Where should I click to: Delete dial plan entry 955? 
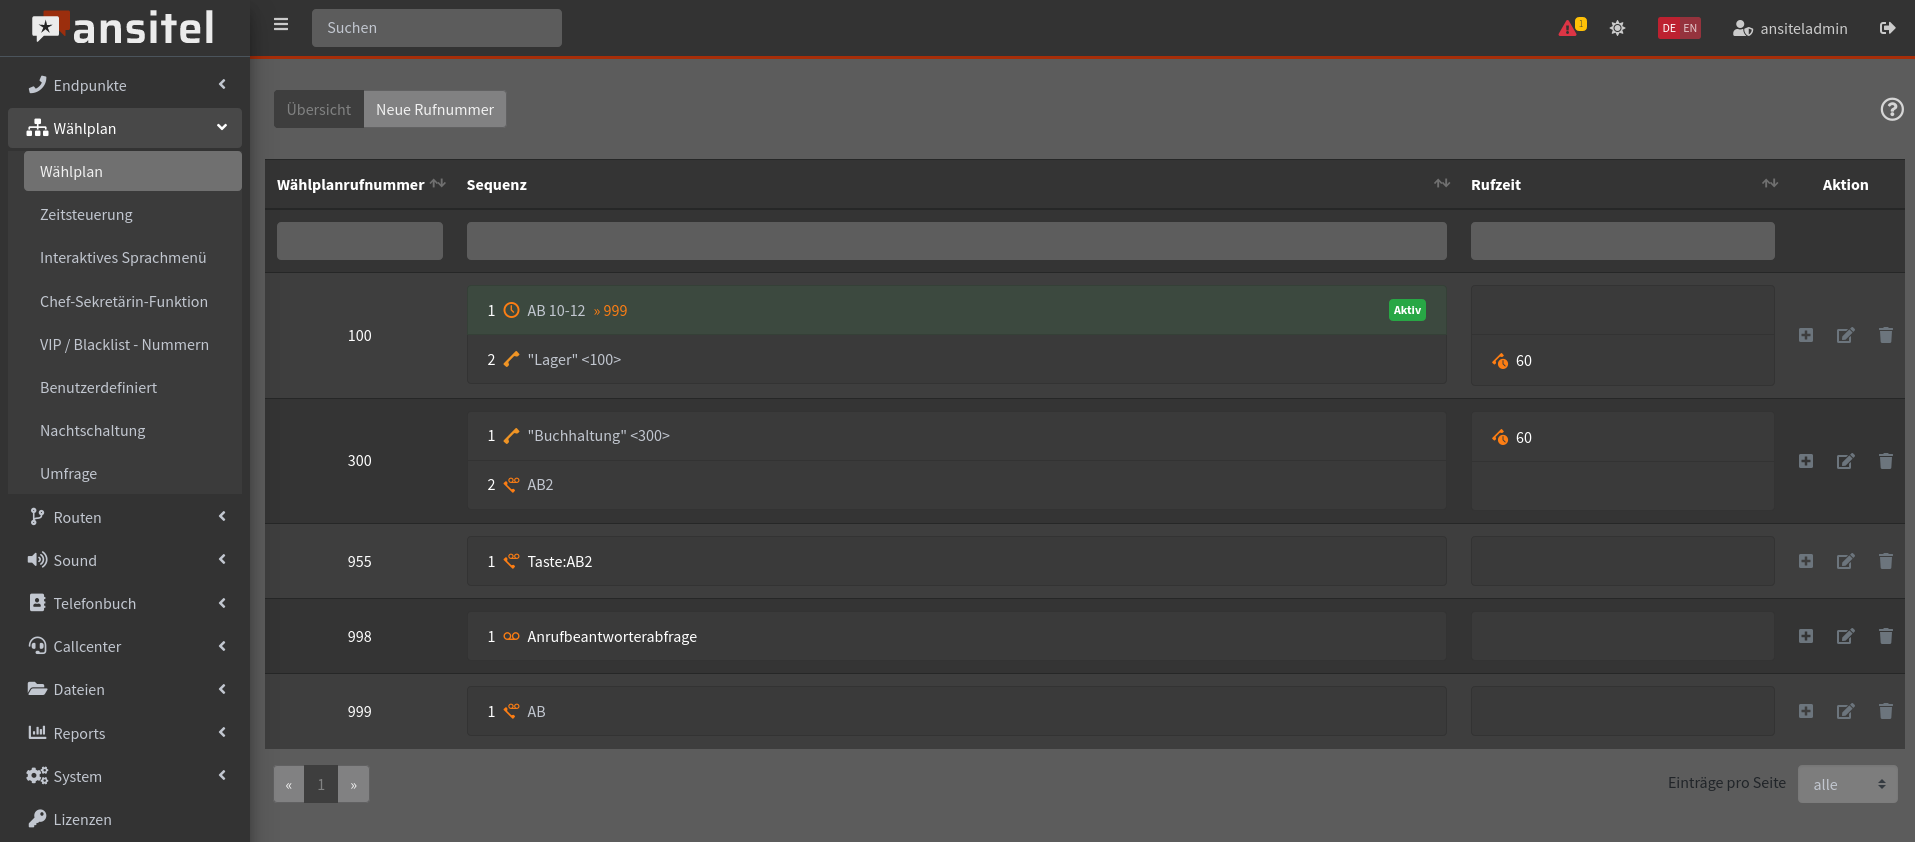pyautogui.click(x=1885, y=561)
